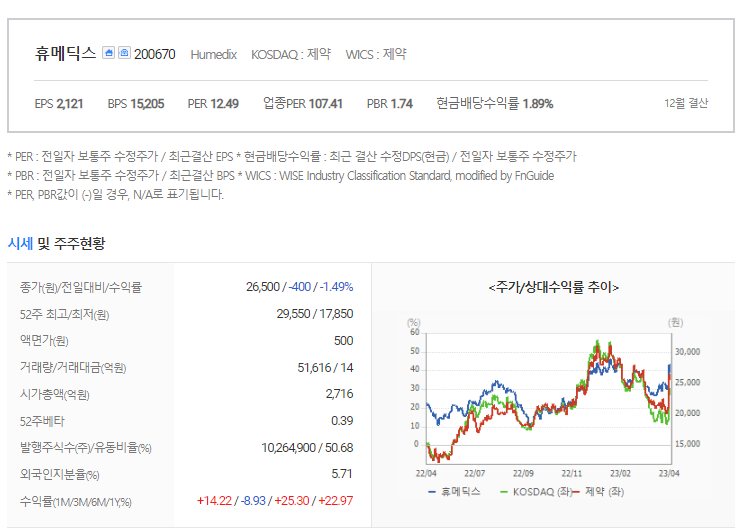
Task: Click the 52주 최고/최저(원) row label
Action: click(x=64, y=314)
